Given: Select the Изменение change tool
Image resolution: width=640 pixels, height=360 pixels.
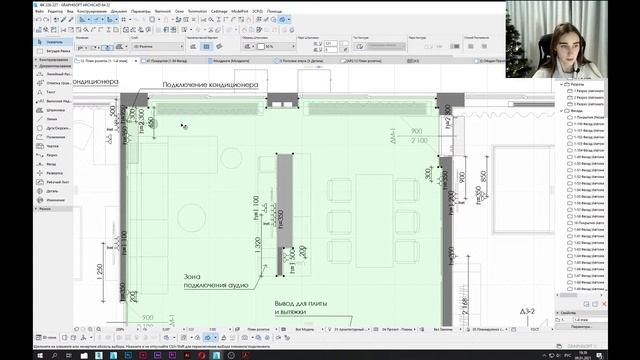Looking at the screenshot, I should click(53, 200).
